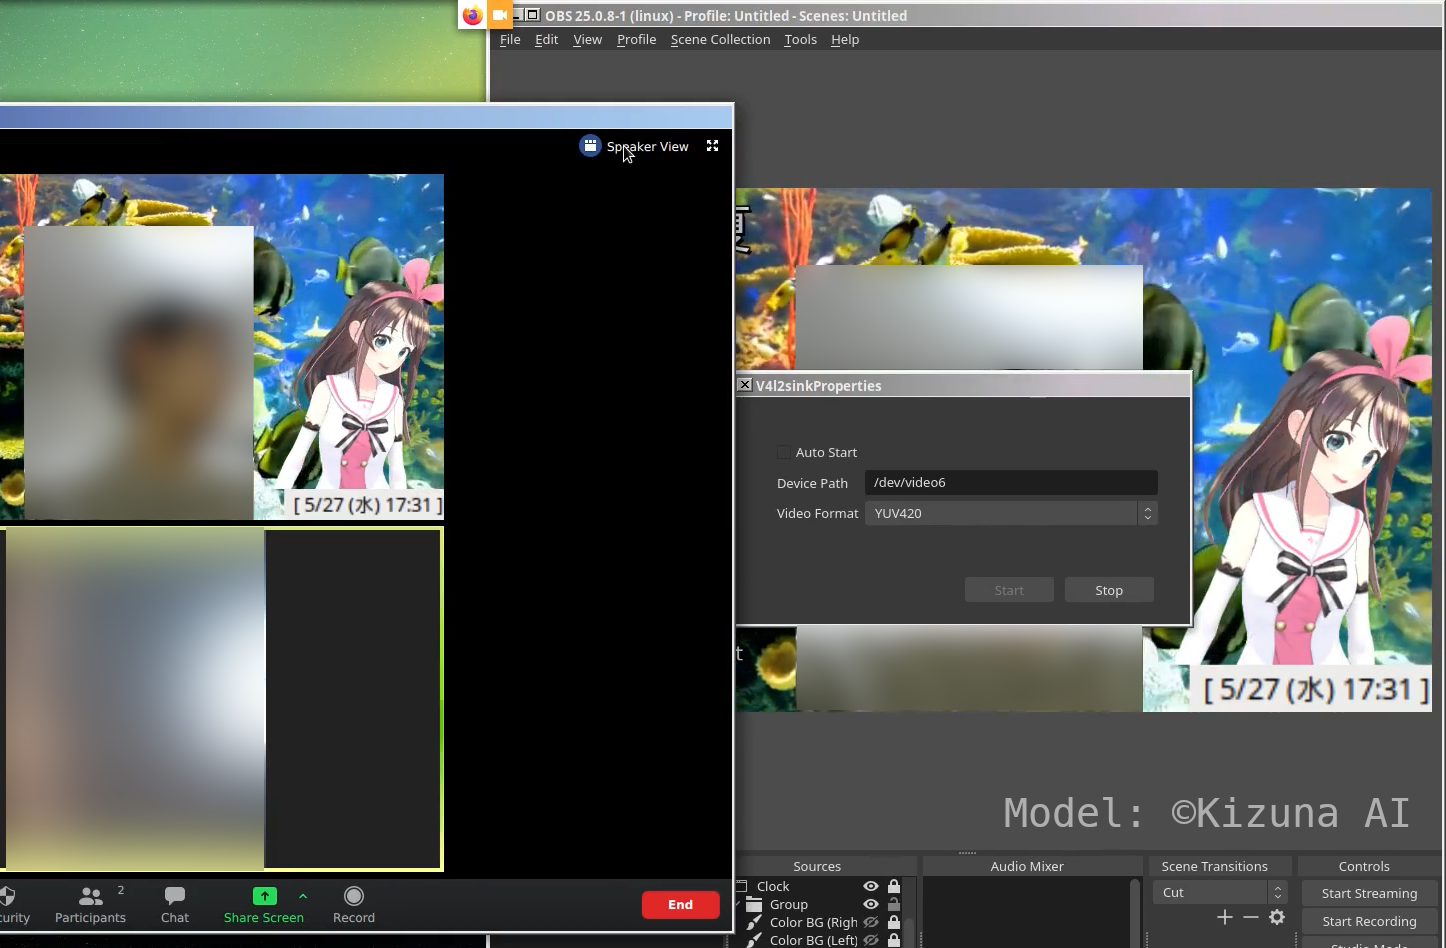The width and height of the screenshot is (1446, 948).
Task: Select the highlighted active speaker tile
Action: coord(222,699)
